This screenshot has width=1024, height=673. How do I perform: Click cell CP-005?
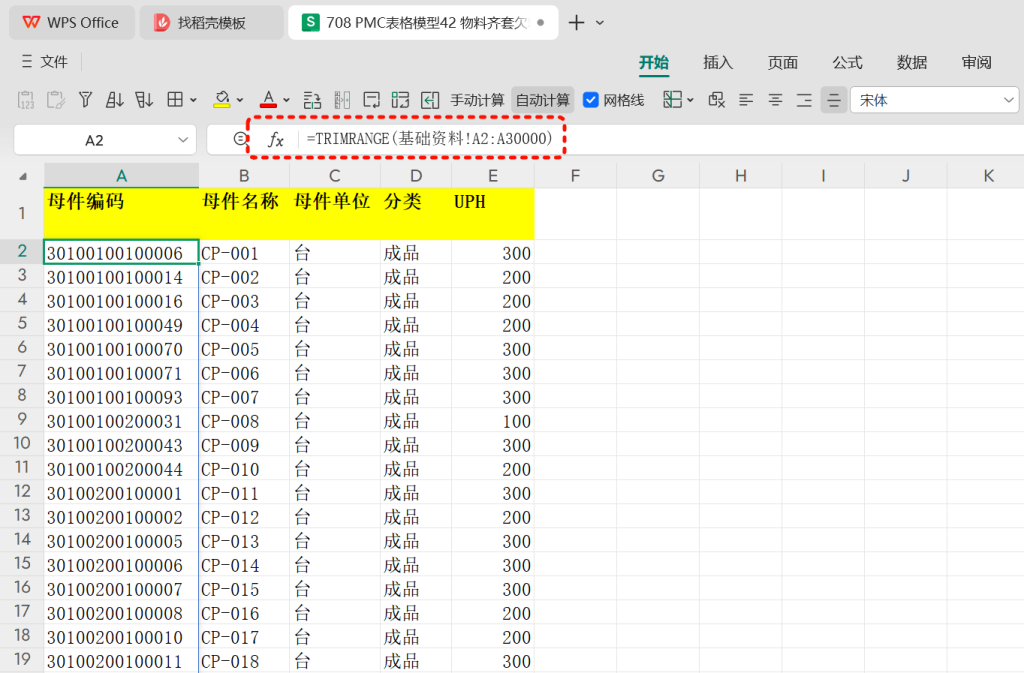(x=244, y=349)
